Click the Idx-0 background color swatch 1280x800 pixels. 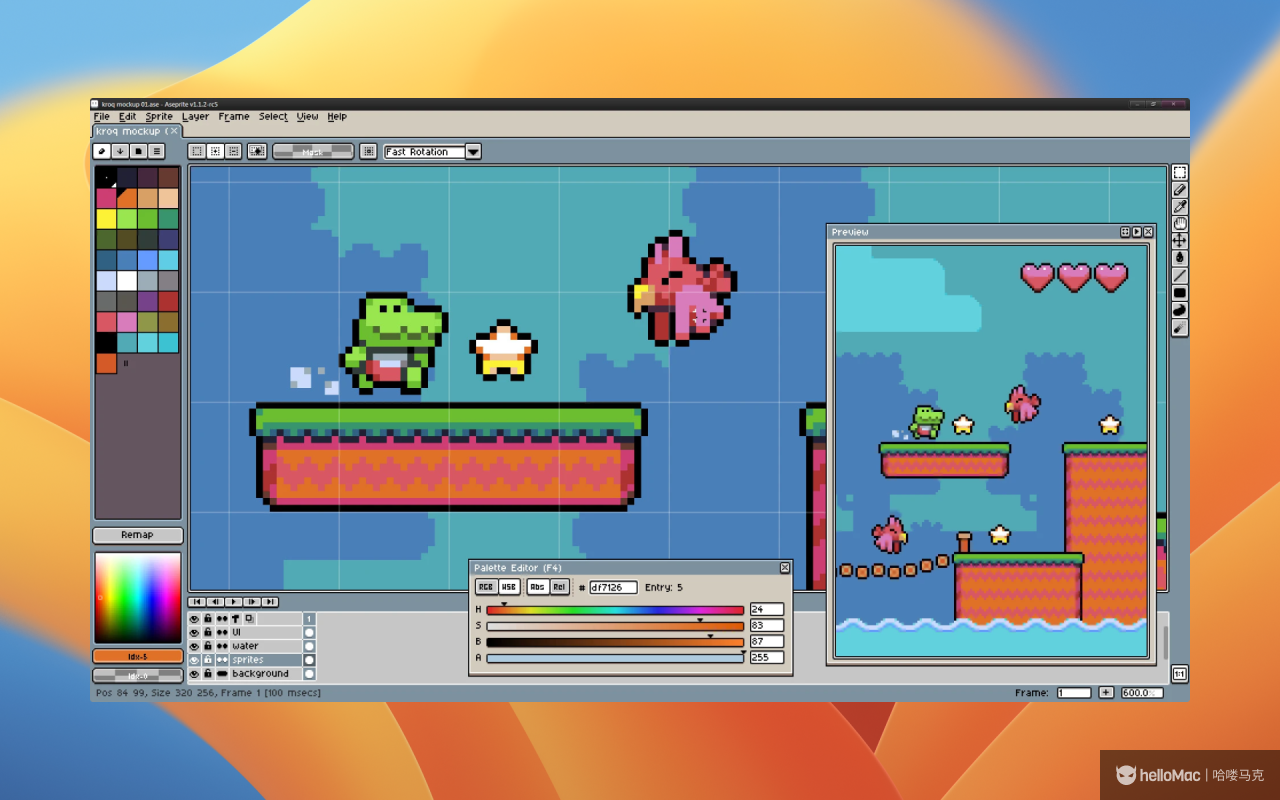click(x=137, y=676)
